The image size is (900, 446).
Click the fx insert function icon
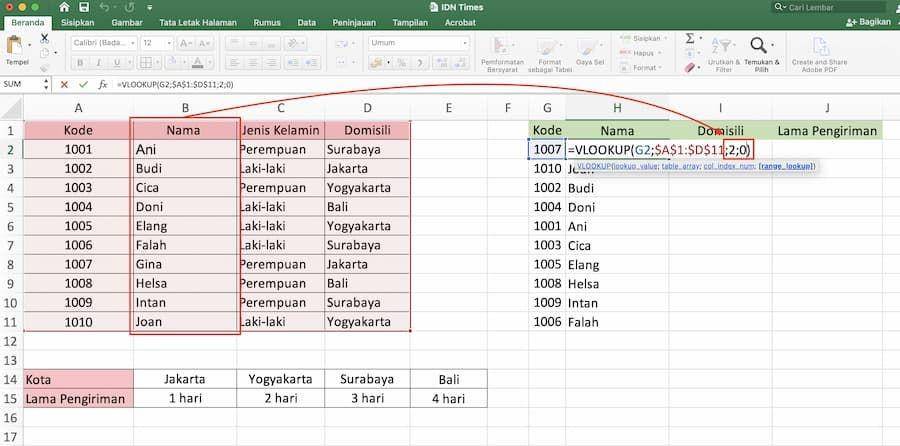103,84
